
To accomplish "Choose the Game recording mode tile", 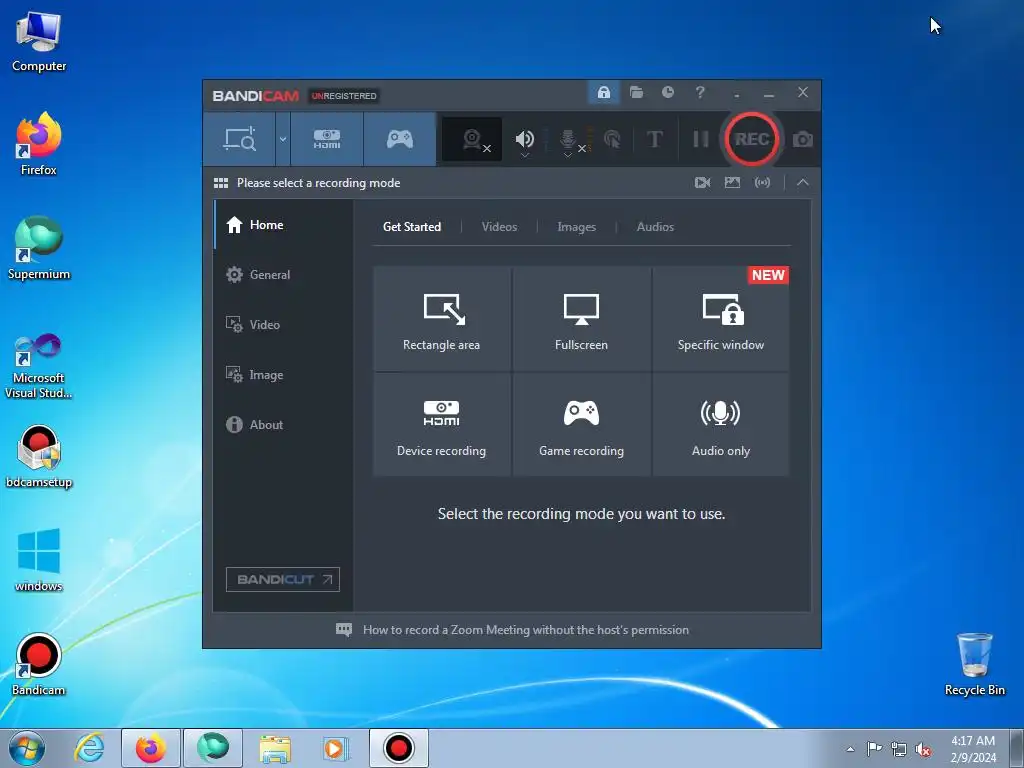I will 581,424.
